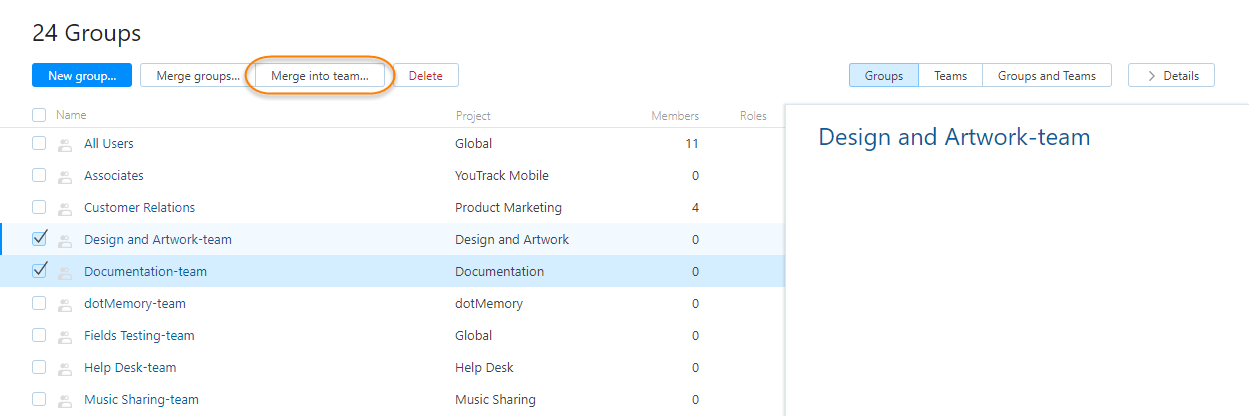Create a new group
This screenshot has width=1249, height=416.
[x=82, y=76]
